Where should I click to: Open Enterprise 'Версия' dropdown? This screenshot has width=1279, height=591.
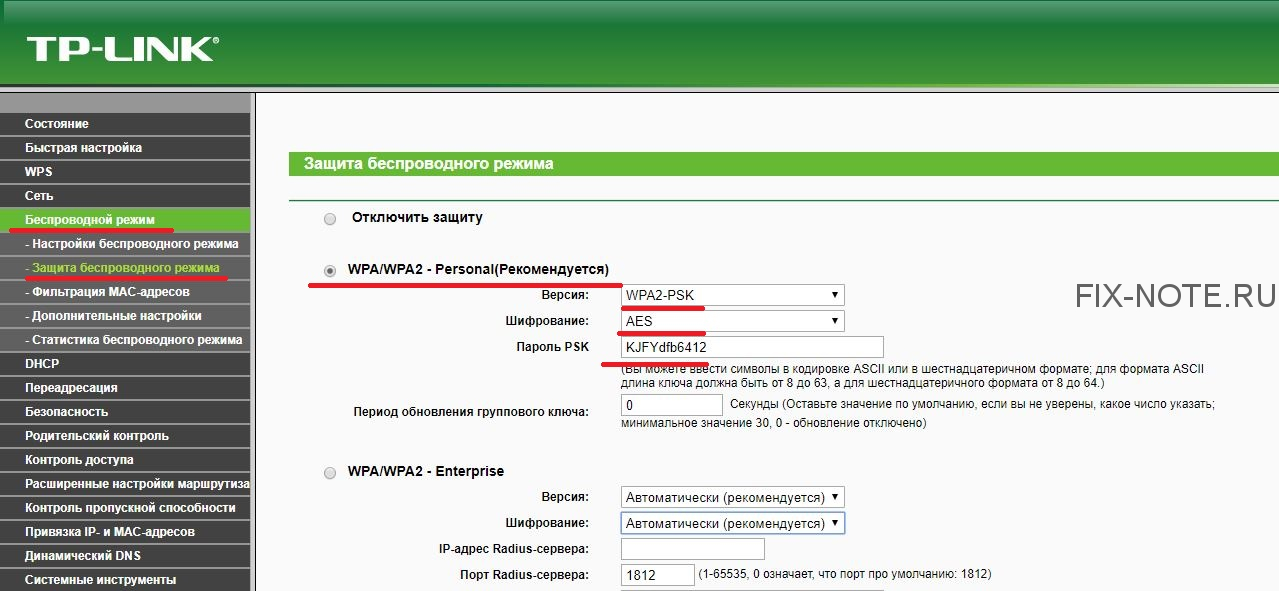pyautogui.click(x=732, y=497)
